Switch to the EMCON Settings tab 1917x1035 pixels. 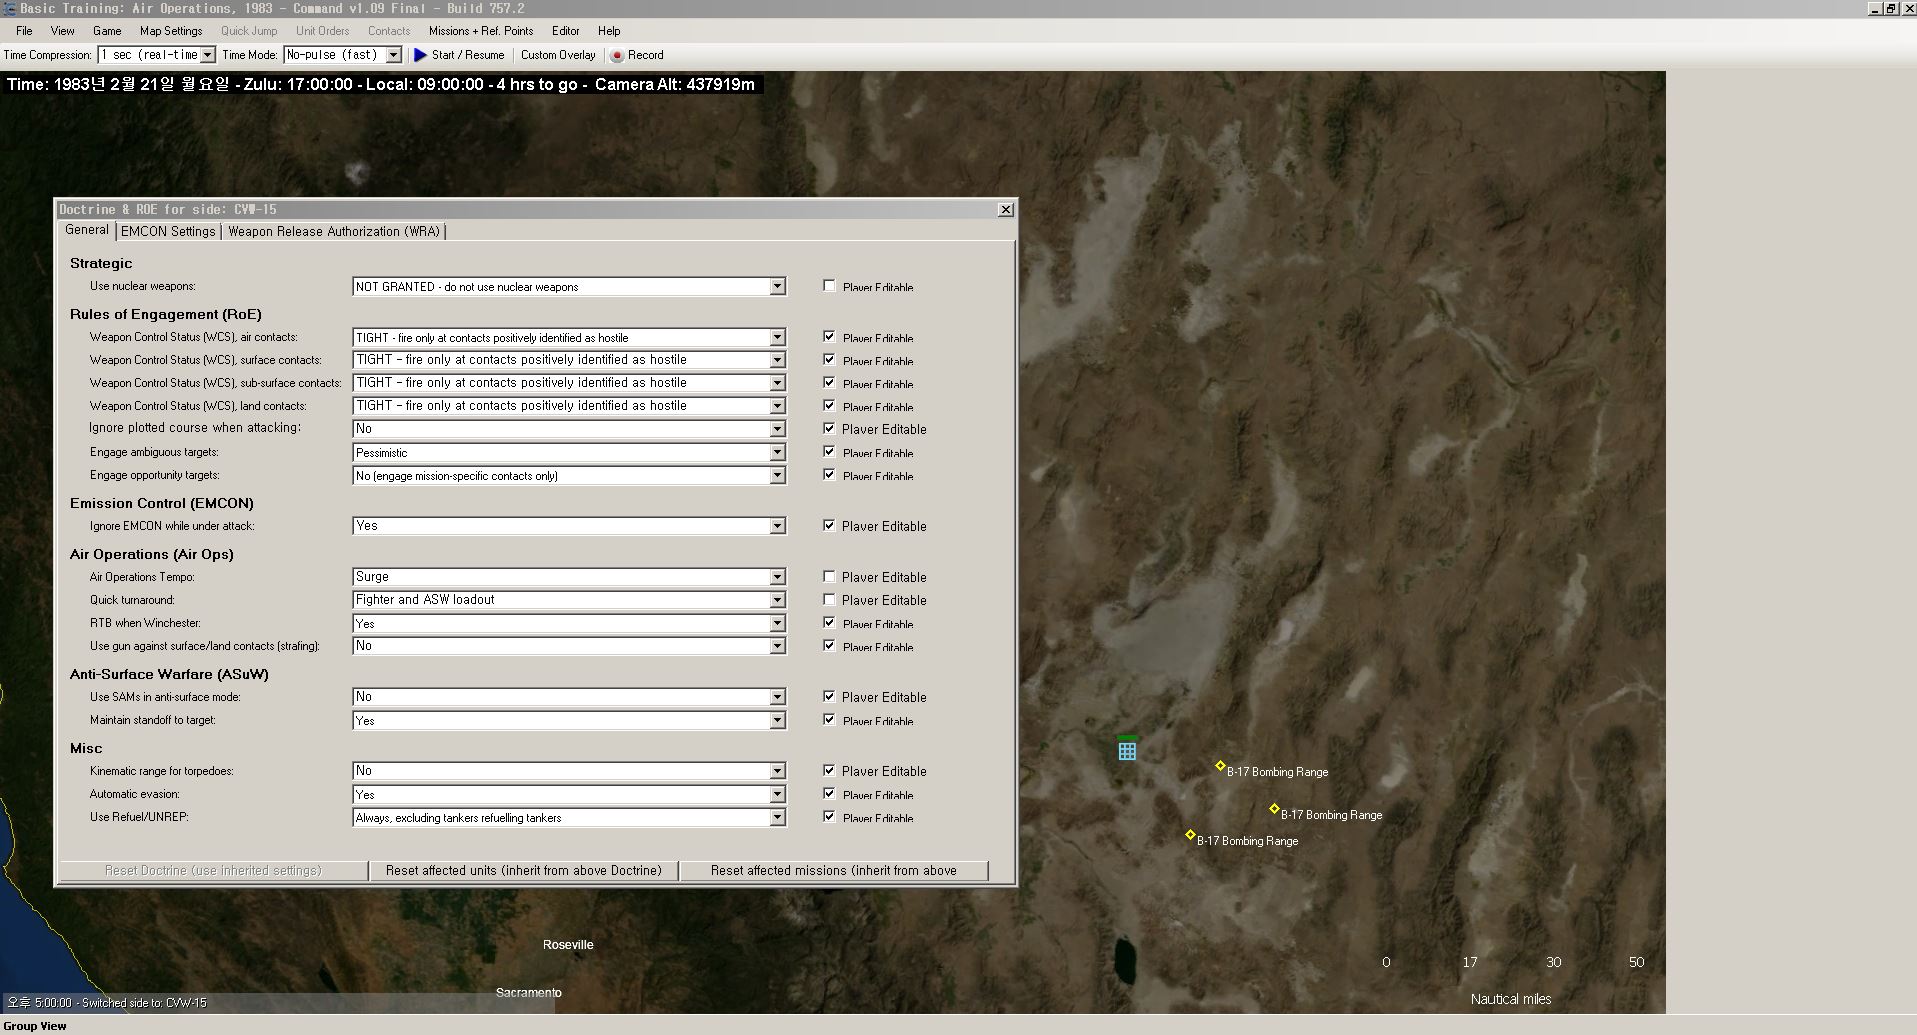click(x=168, y=231)
